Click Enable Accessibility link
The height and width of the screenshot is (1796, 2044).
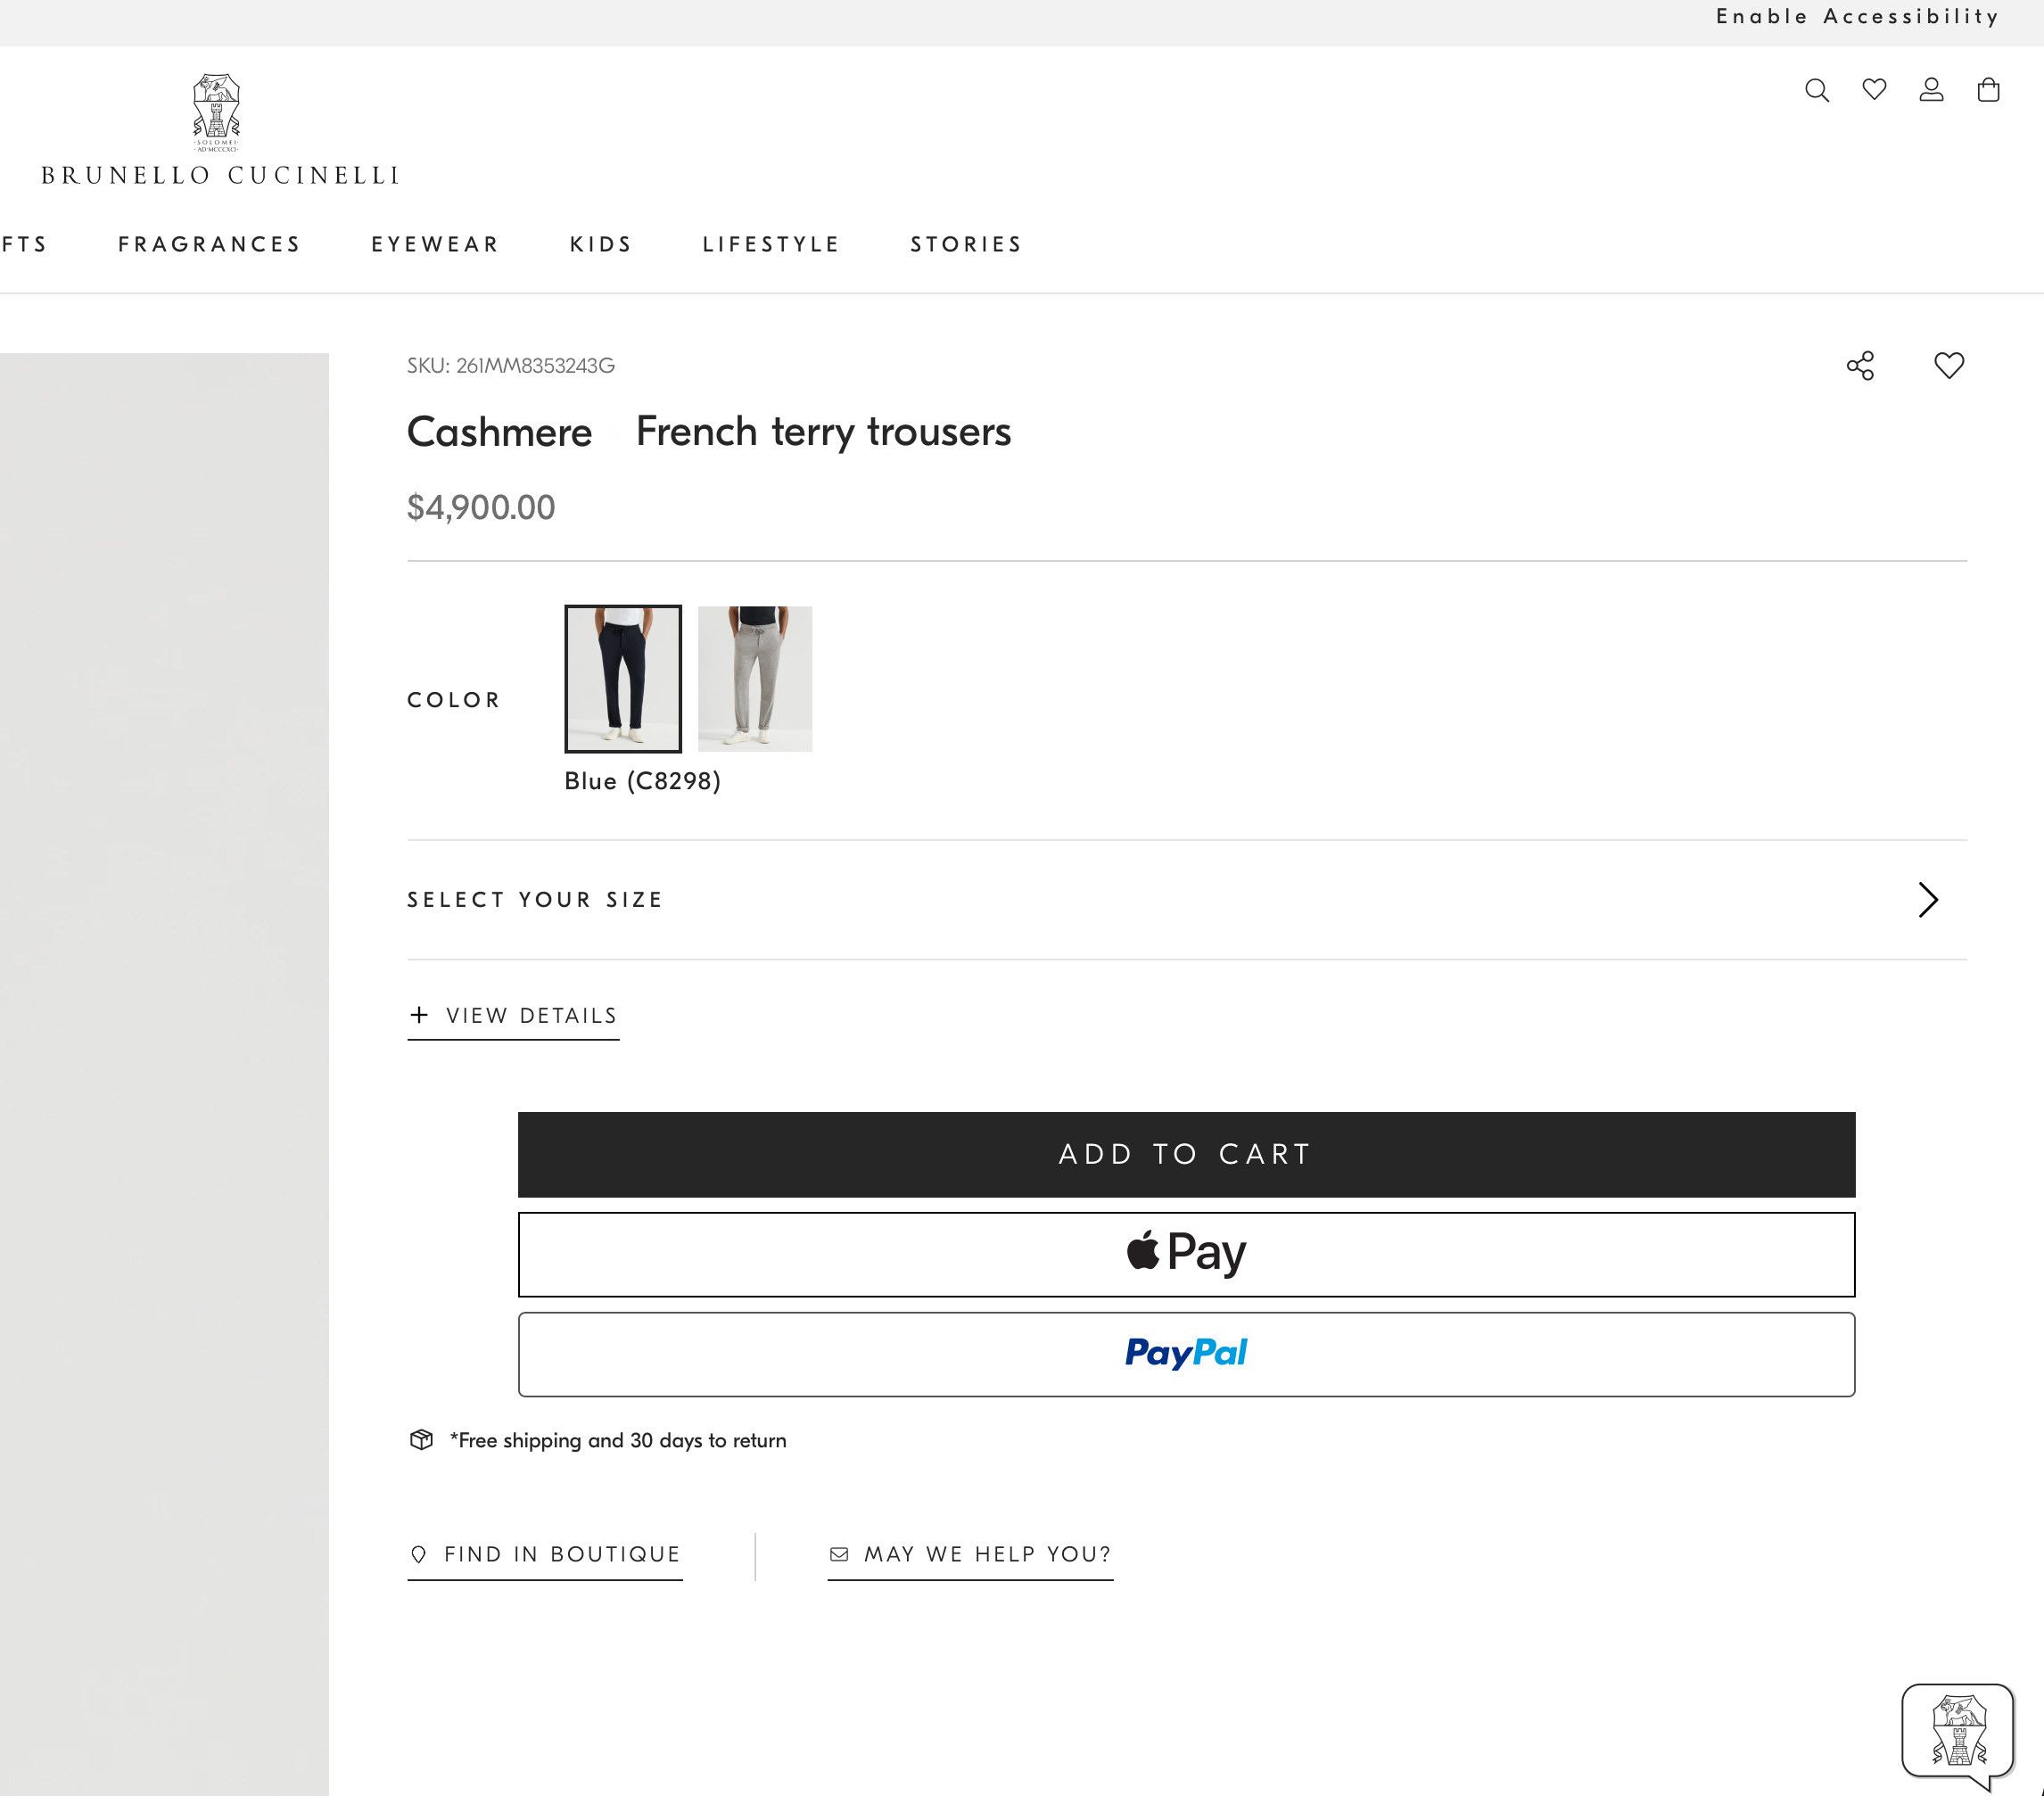[x=1858, y=17]
